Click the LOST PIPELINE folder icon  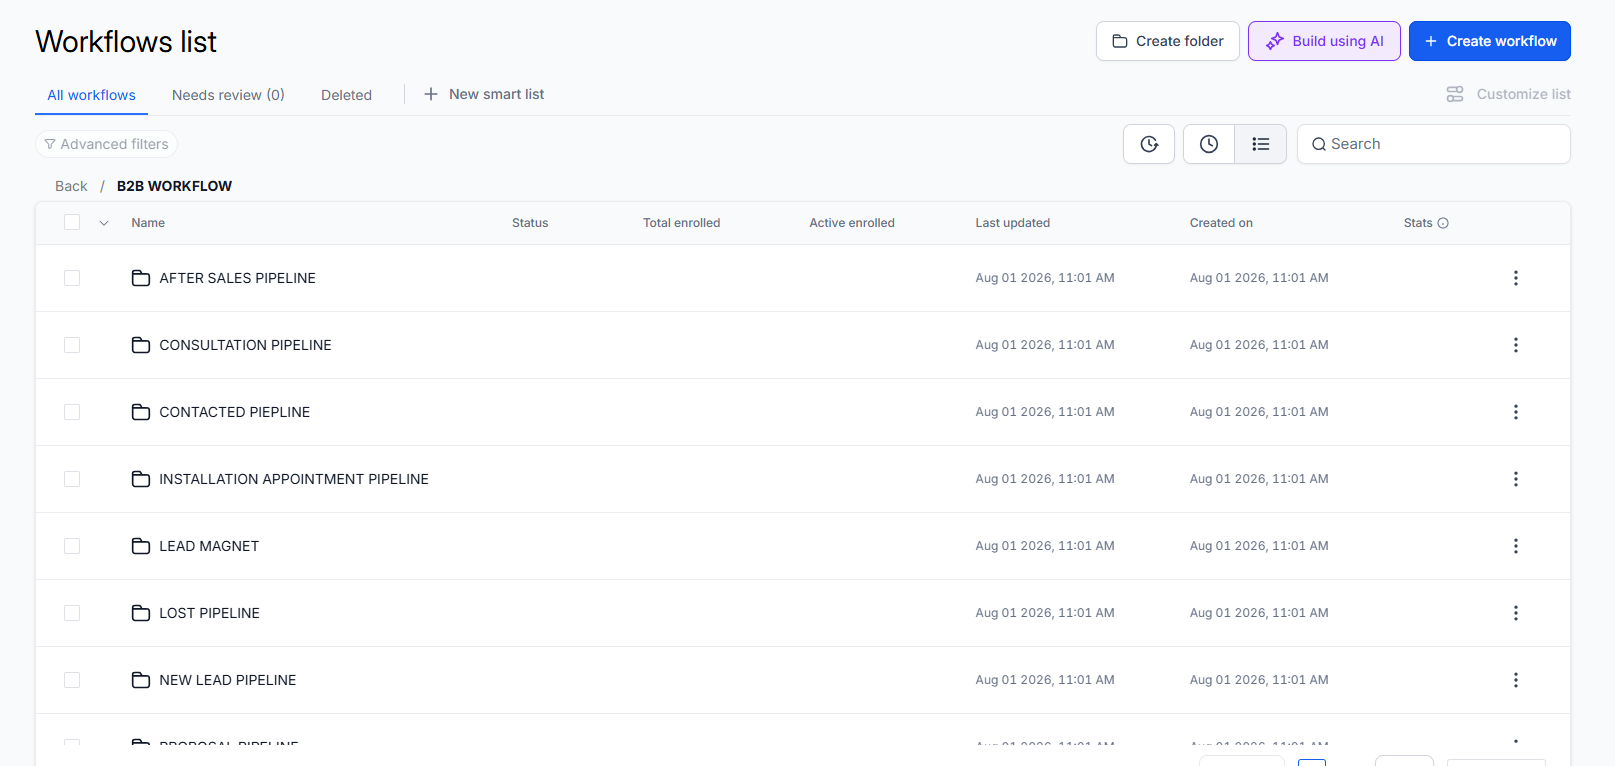[x=141, y=613]
